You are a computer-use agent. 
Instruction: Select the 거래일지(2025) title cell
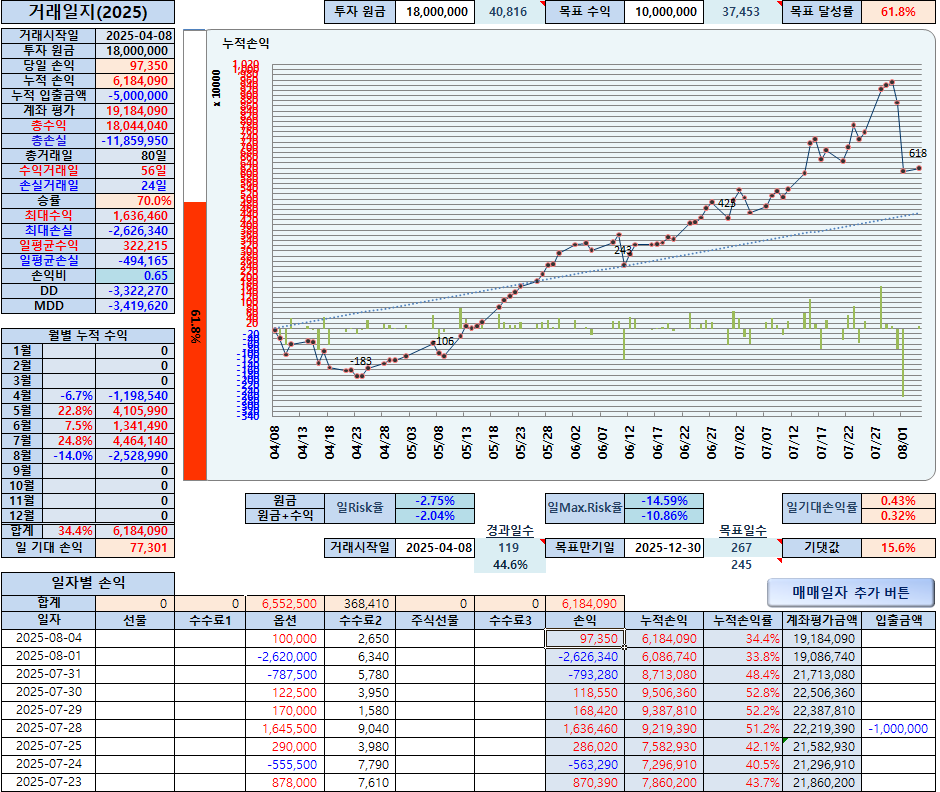[88, 12]
